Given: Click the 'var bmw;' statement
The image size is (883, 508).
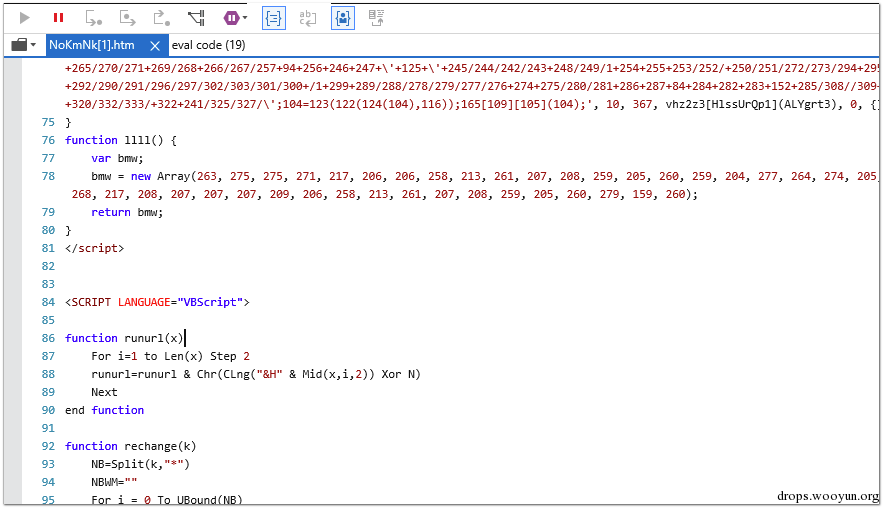Looking at the screenshot, I should pyautogui.click(x=117, y=158).
